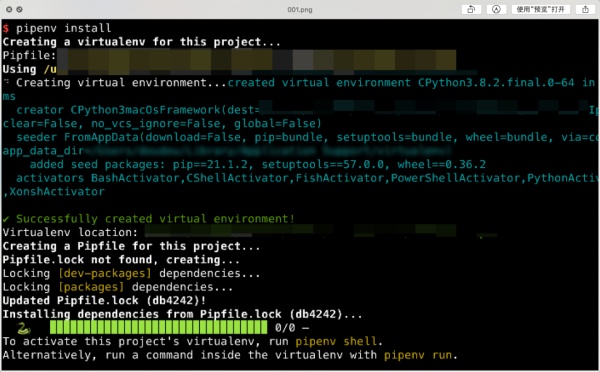This screenshot has height=372, width=600.
Task: Click the green checkmark before Successfully
Action: pos(6,219)
